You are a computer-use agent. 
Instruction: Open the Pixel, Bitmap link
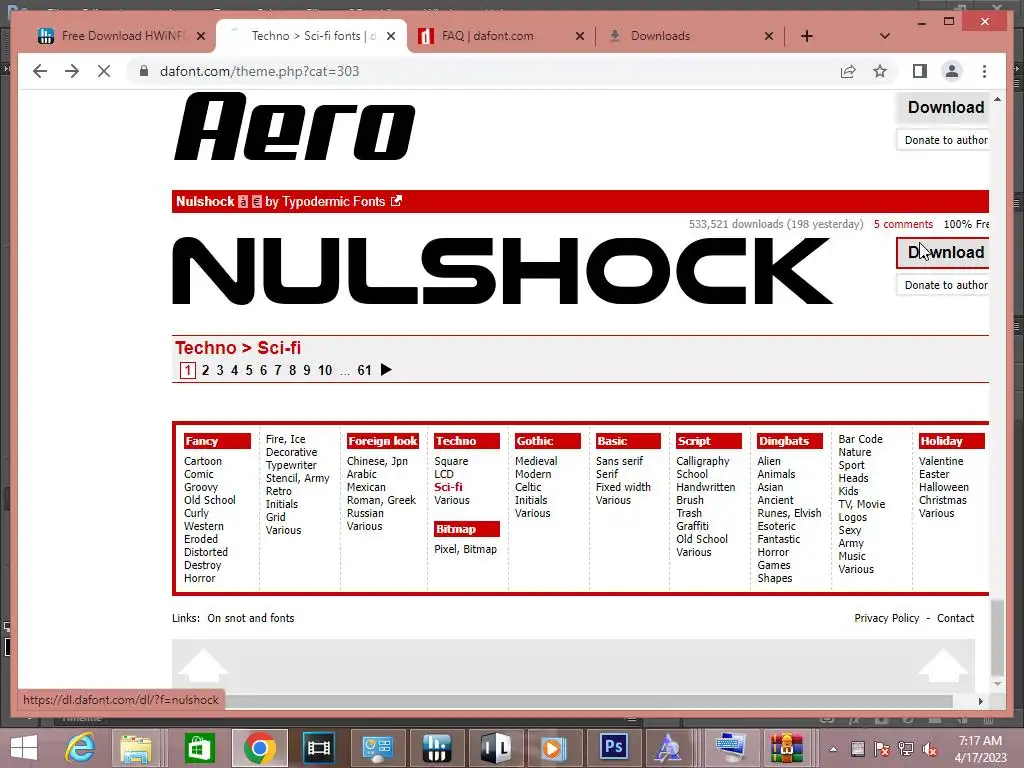(x=466, y=549)
